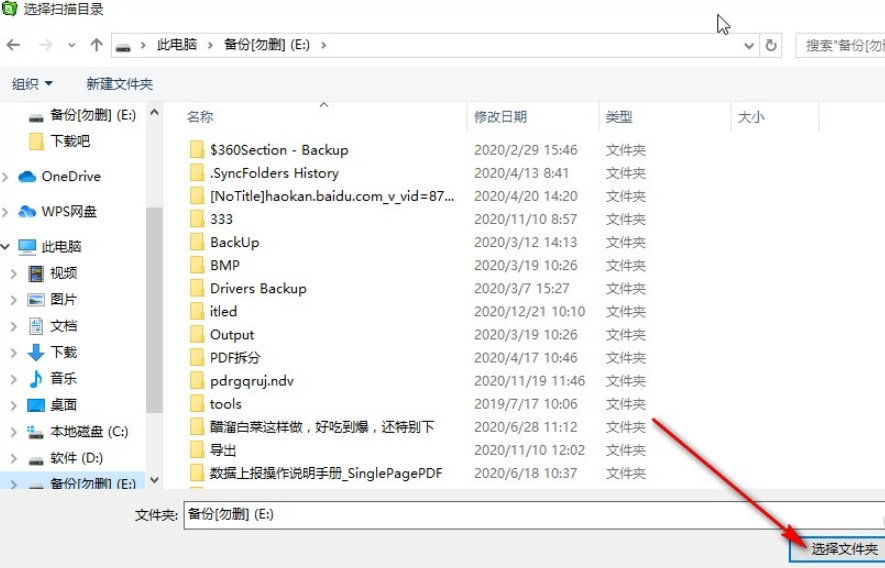The image size is (885, 568).
Task: Select the BMP folder icon
Action: (197, 265)
